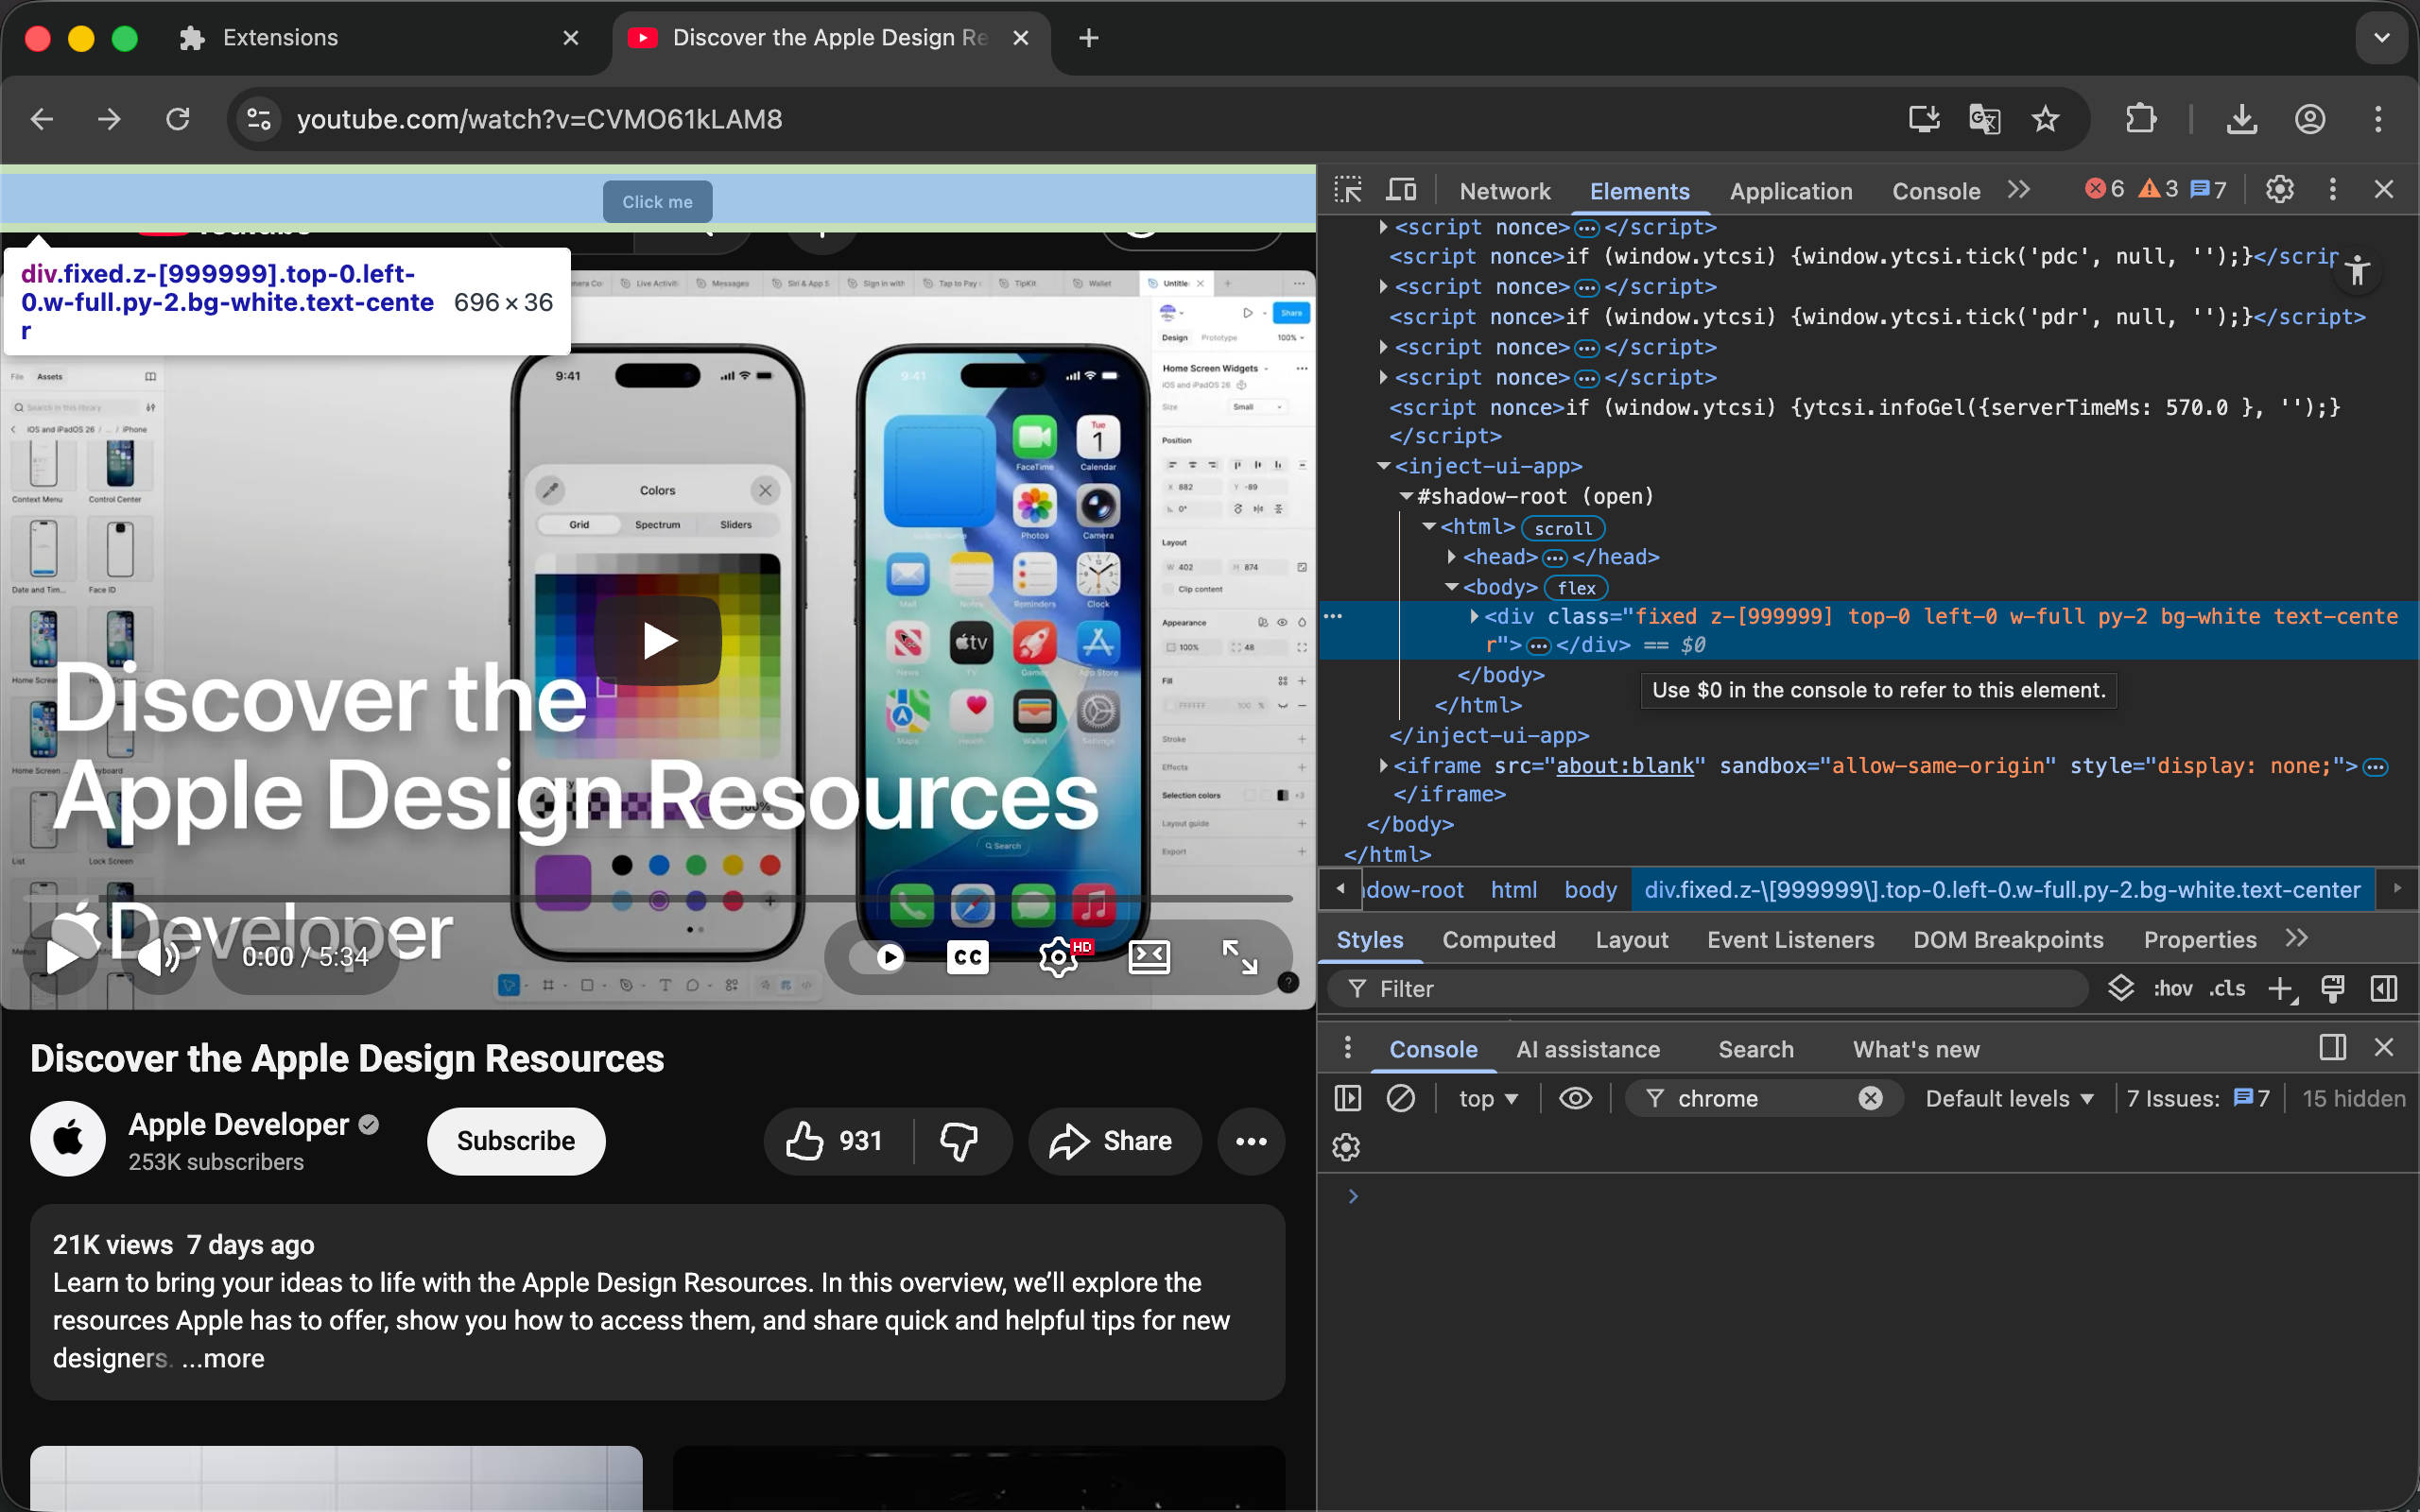Show the console sidebar panel icon

pyautogui.click(x=1347, y=1098)
